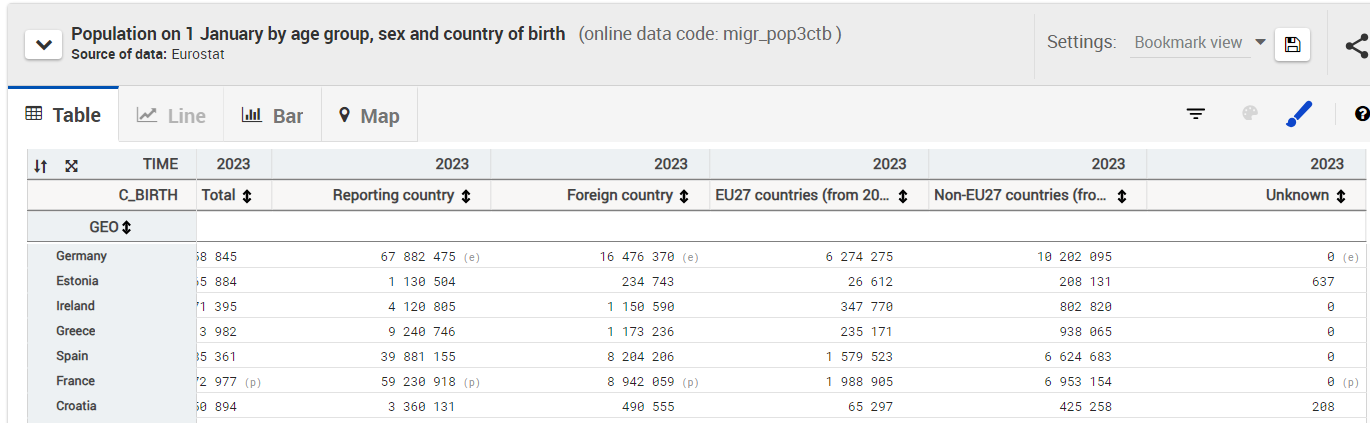Image resolution: width=1370 pixels, height=423 pixels.
Task: Click the help question mark icon
Action: [1361, 114]
